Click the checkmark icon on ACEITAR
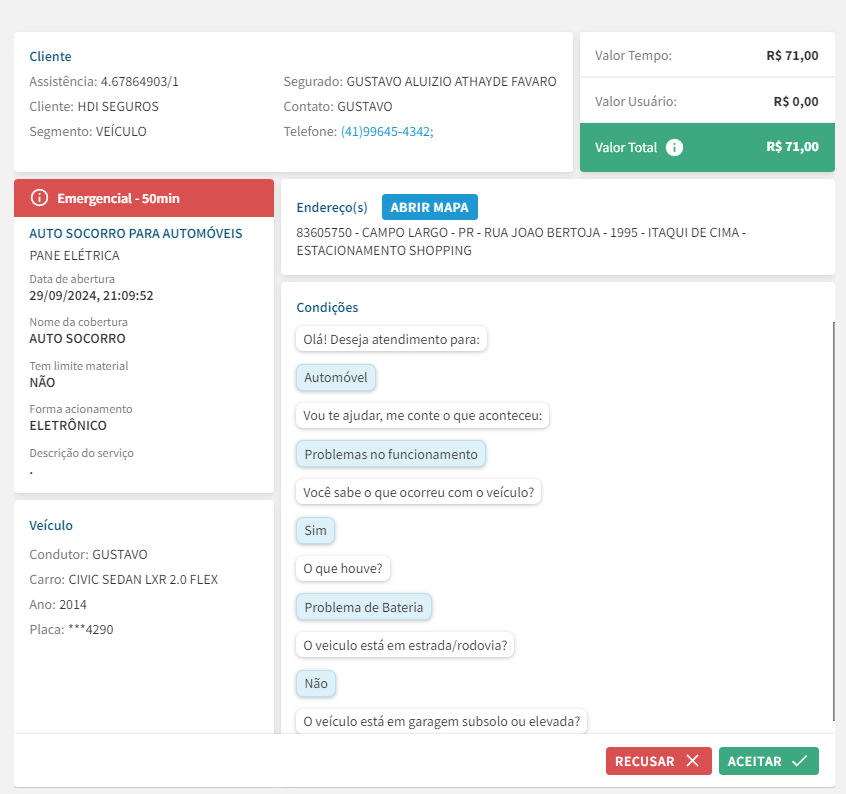The width and height of the screenshot is (846, 794). [799, 761]
